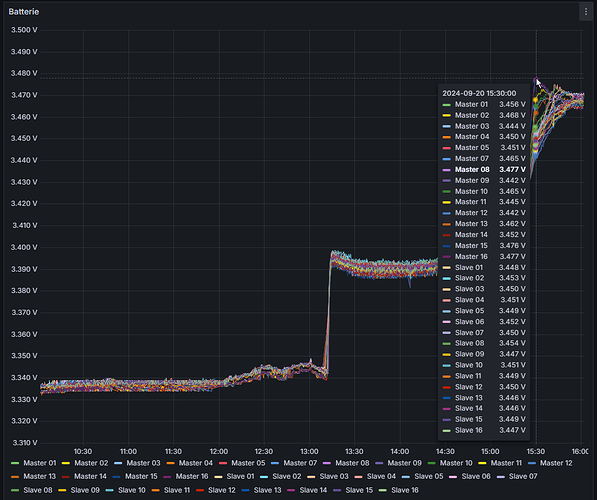This screenshot has width=597, height=500.
Task: Toggle Master 08 series in bottom legend
Action: [352, 463]
